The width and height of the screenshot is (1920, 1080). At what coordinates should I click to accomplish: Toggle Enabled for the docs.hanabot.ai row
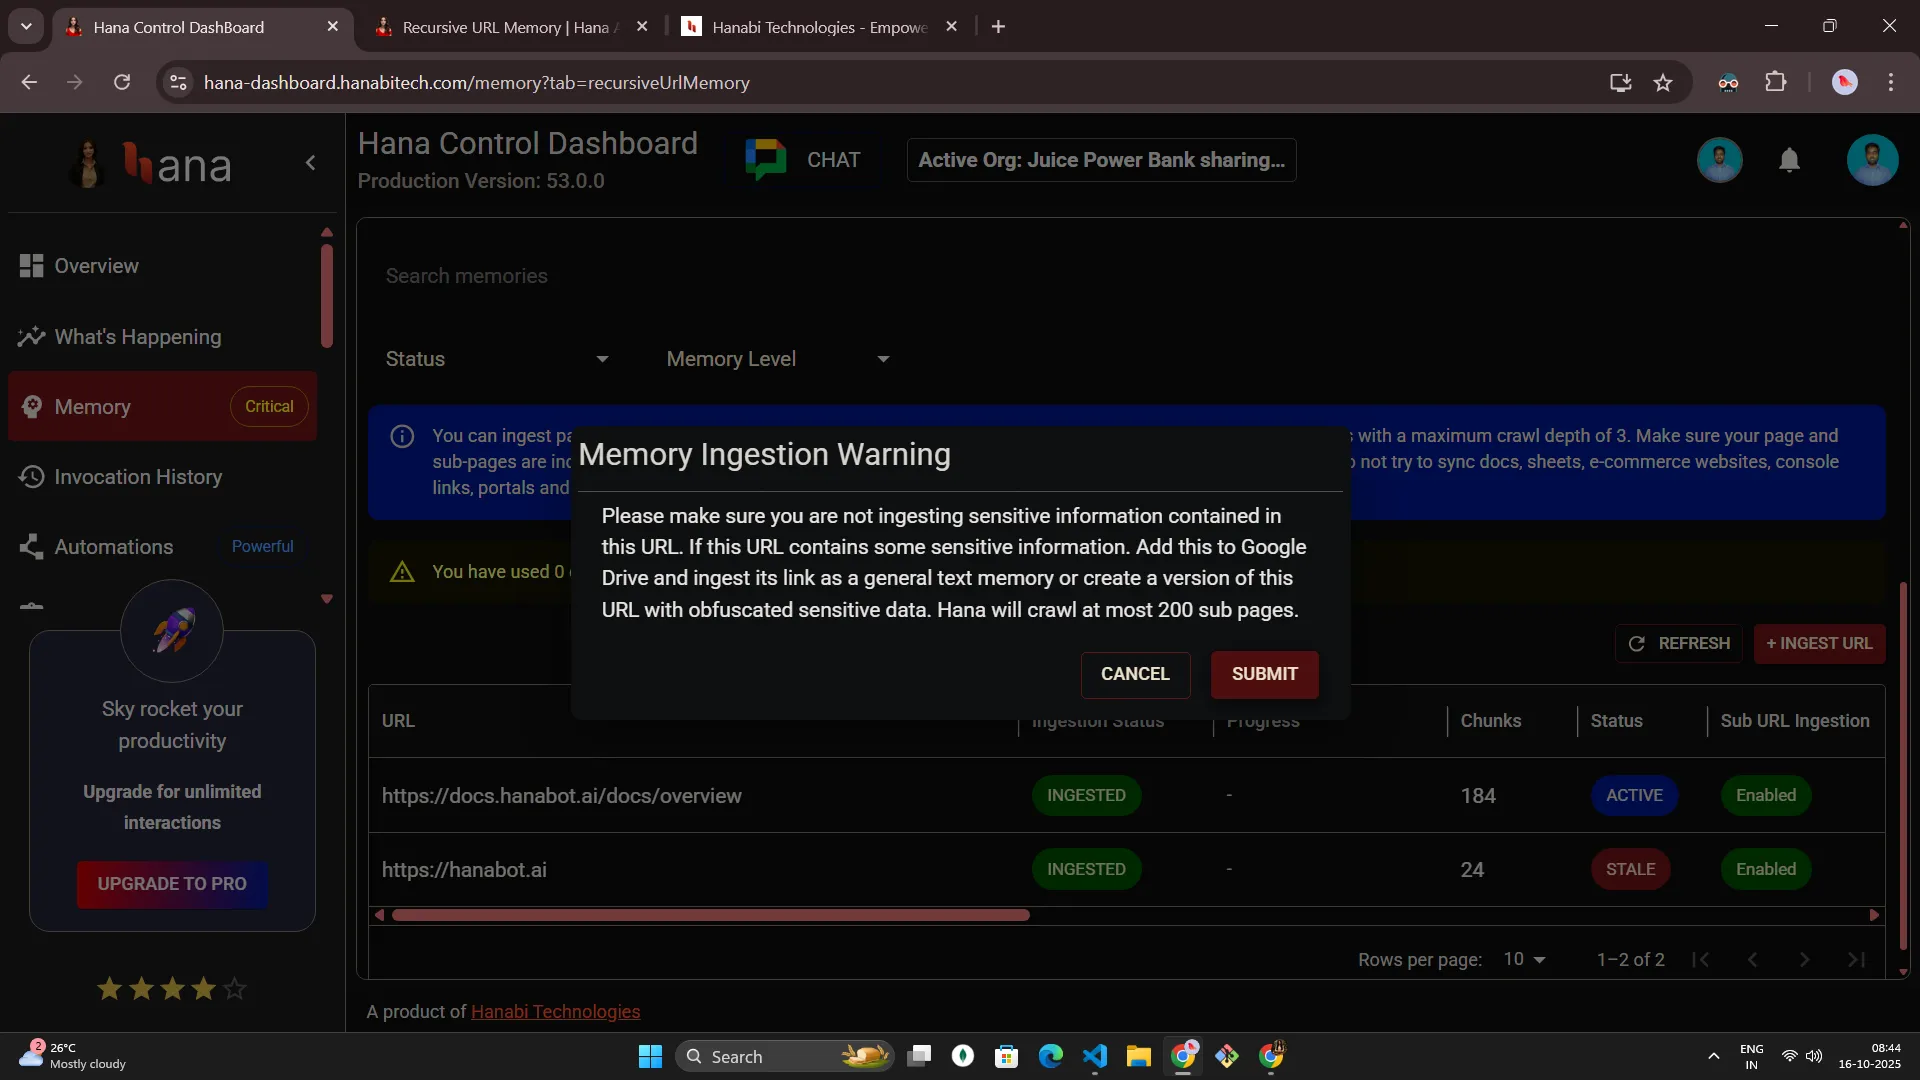click(1765, 796)
